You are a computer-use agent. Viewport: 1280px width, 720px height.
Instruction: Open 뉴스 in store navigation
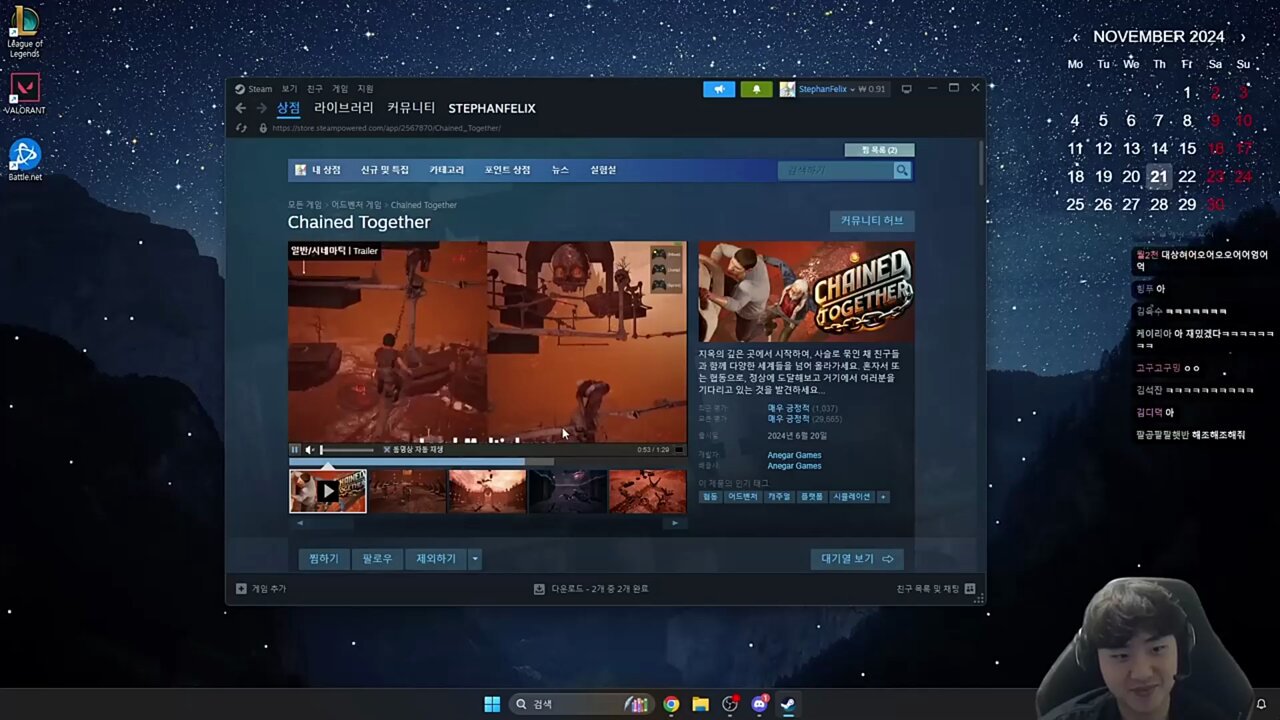[560, 170]
